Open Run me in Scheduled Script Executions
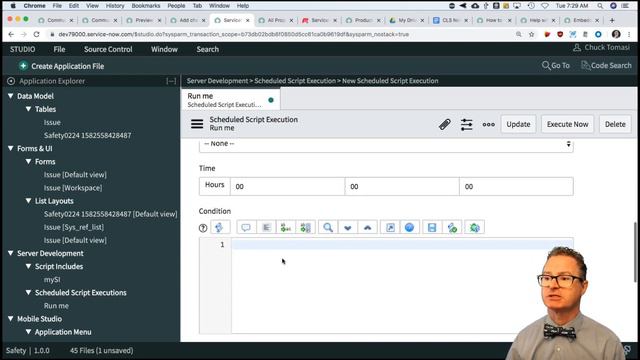The image size is (640, 360). [56, 305]
